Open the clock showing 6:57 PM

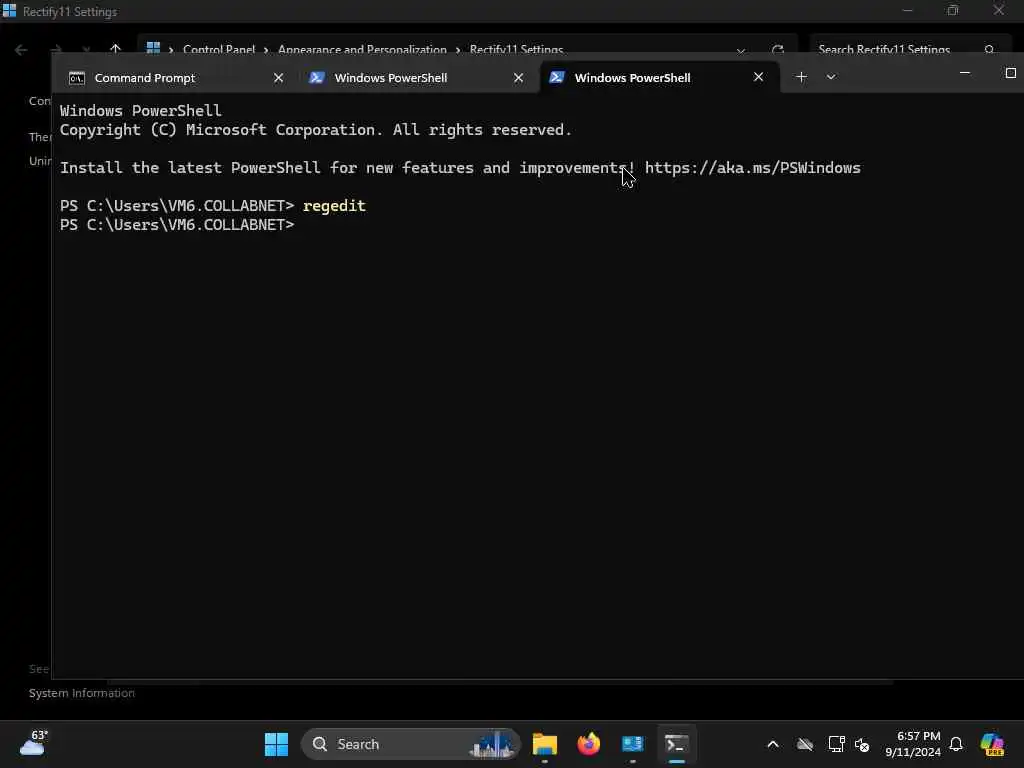913,744
